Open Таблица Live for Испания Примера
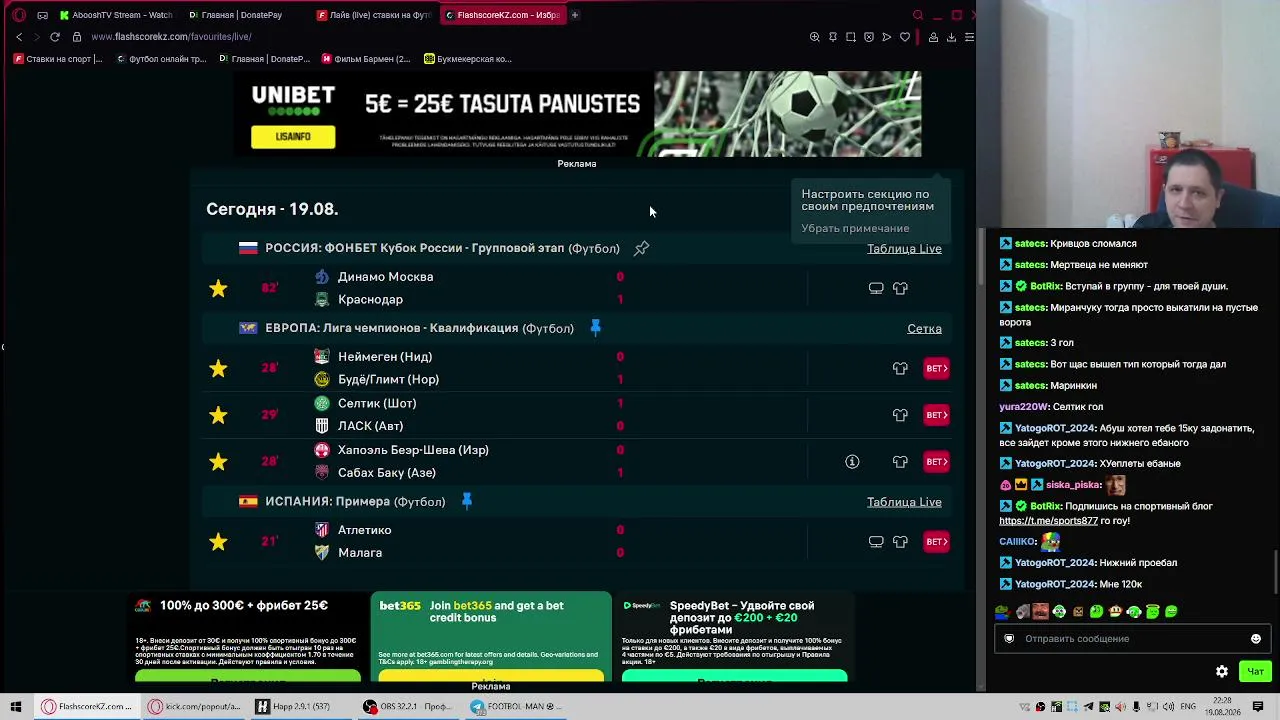The image size is (1280, 720). click(904, 502)
